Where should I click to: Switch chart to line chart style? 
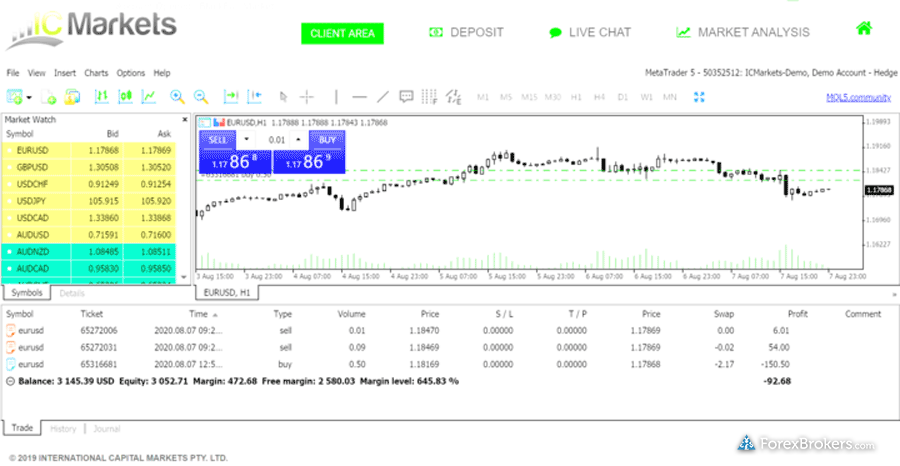[x=149, y=97]
